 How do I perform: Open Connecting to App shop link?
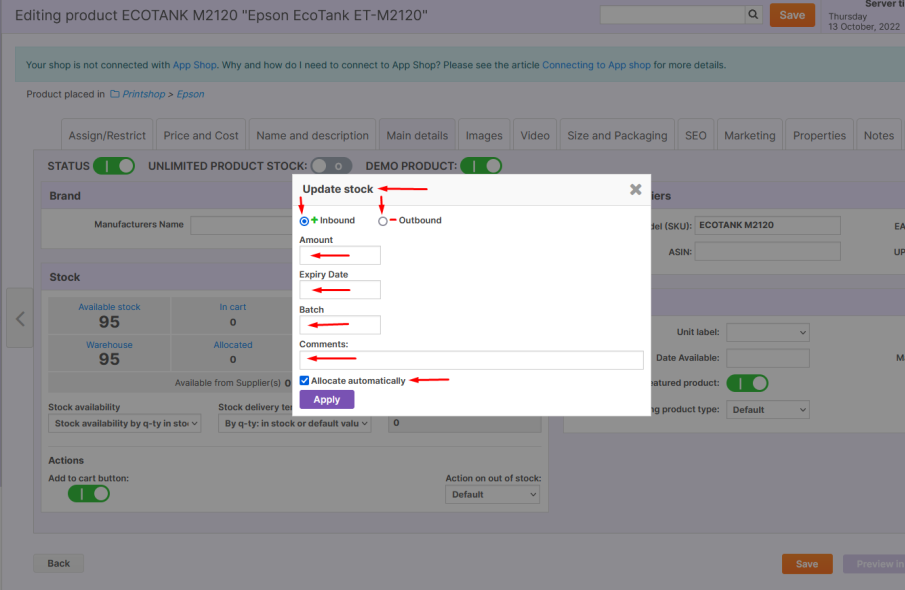coord(596,65)
